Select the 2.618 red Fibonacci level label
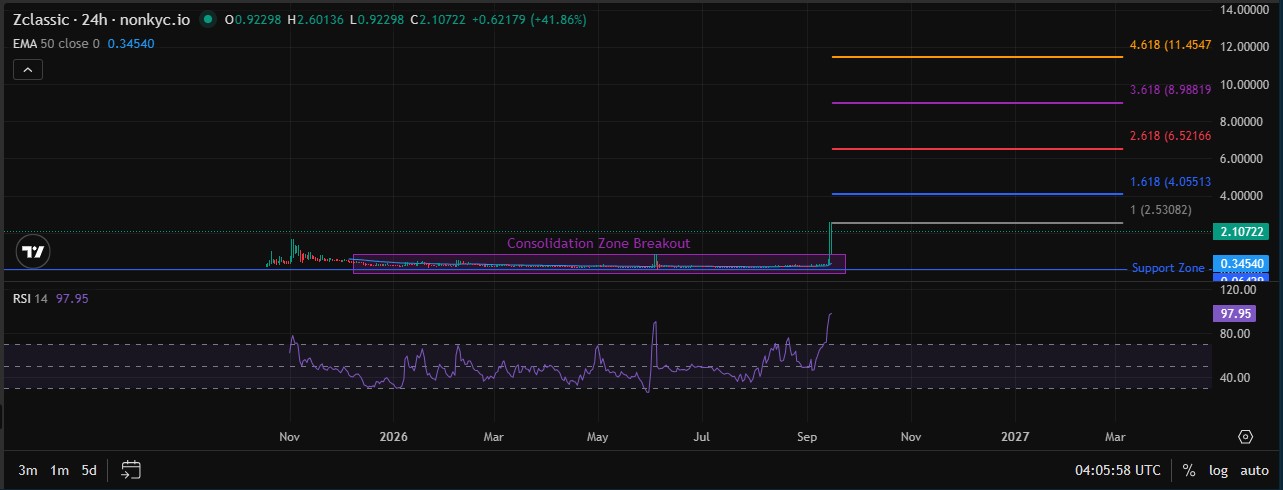The image size is (1283, 490). coord(1170,136)
